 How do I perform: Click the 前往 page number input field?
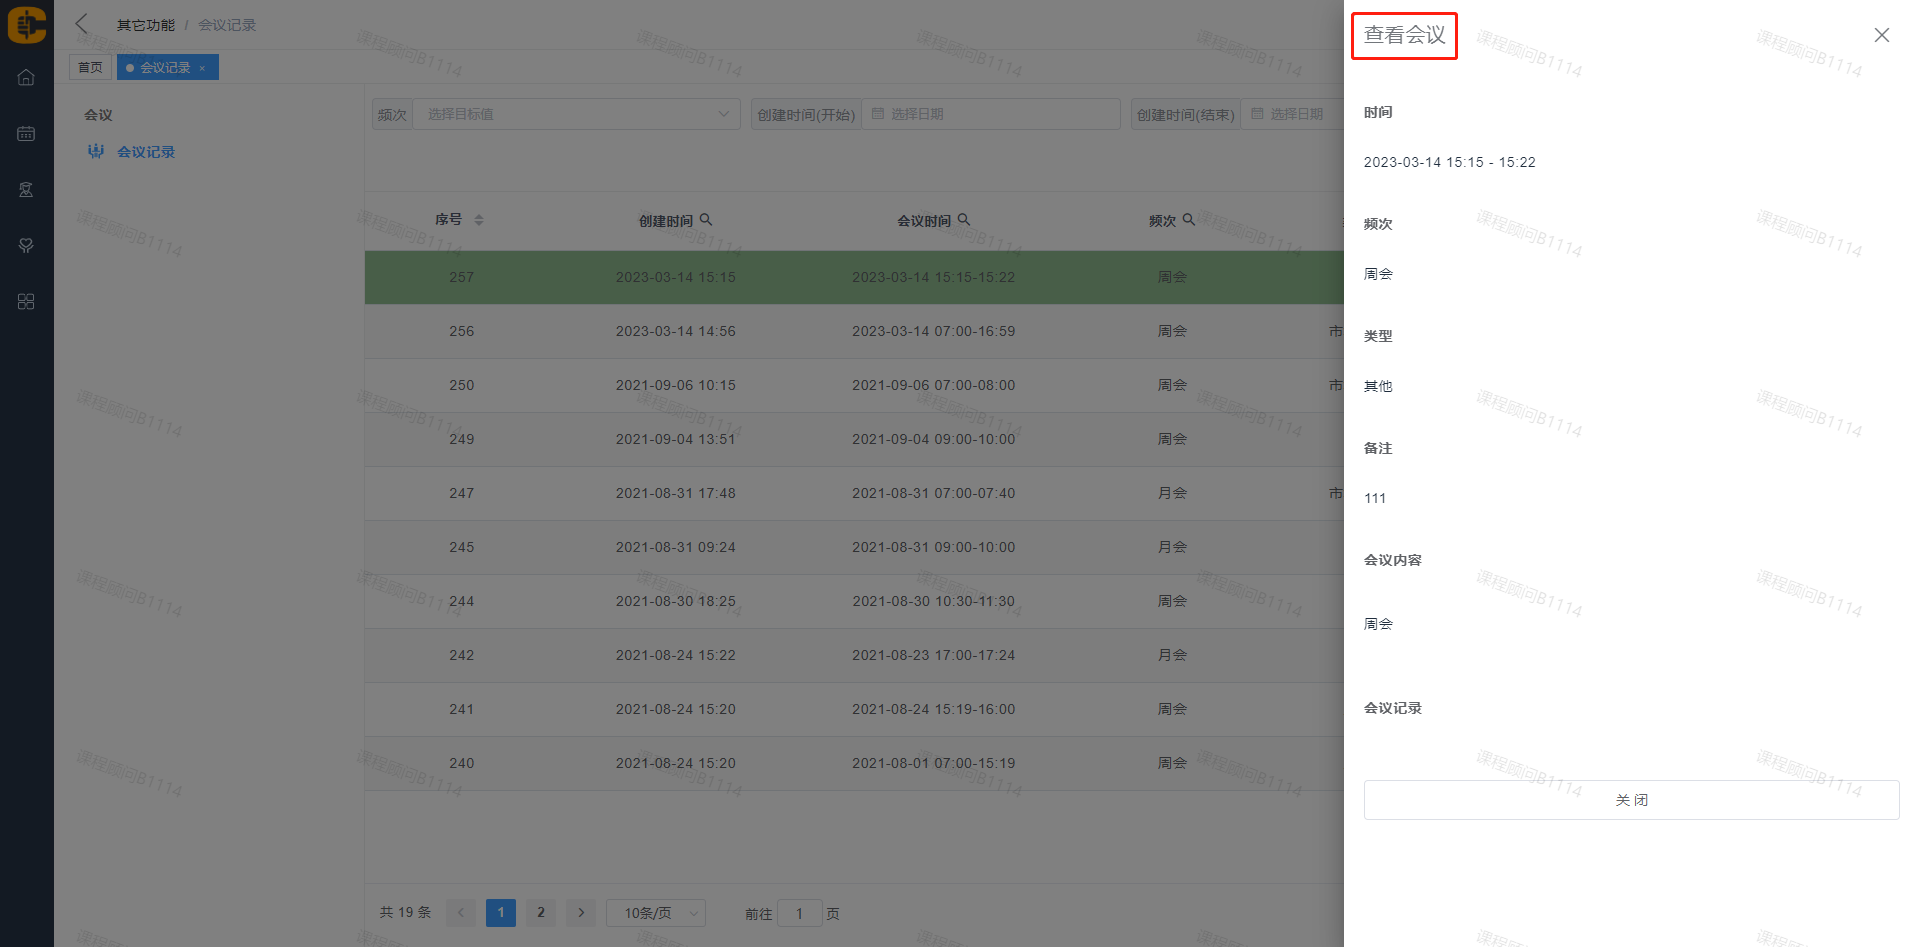[799, 913]
